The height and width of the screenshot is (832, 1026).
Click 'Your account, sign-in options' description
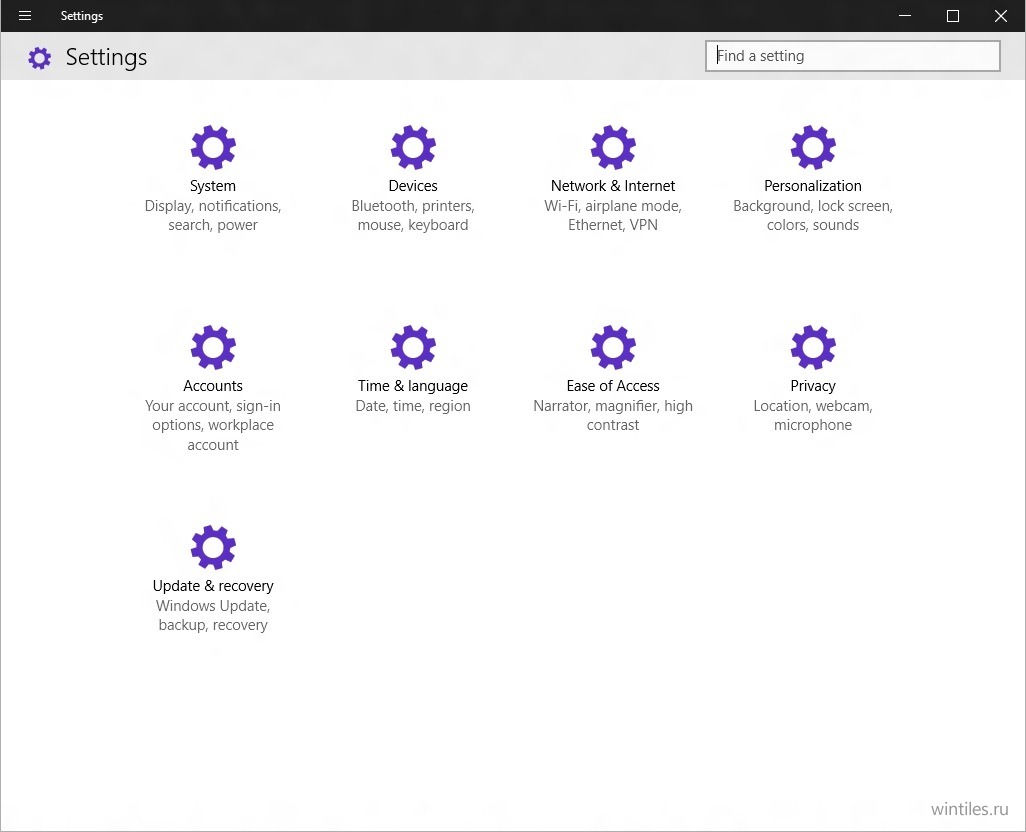tap(213, 425)
